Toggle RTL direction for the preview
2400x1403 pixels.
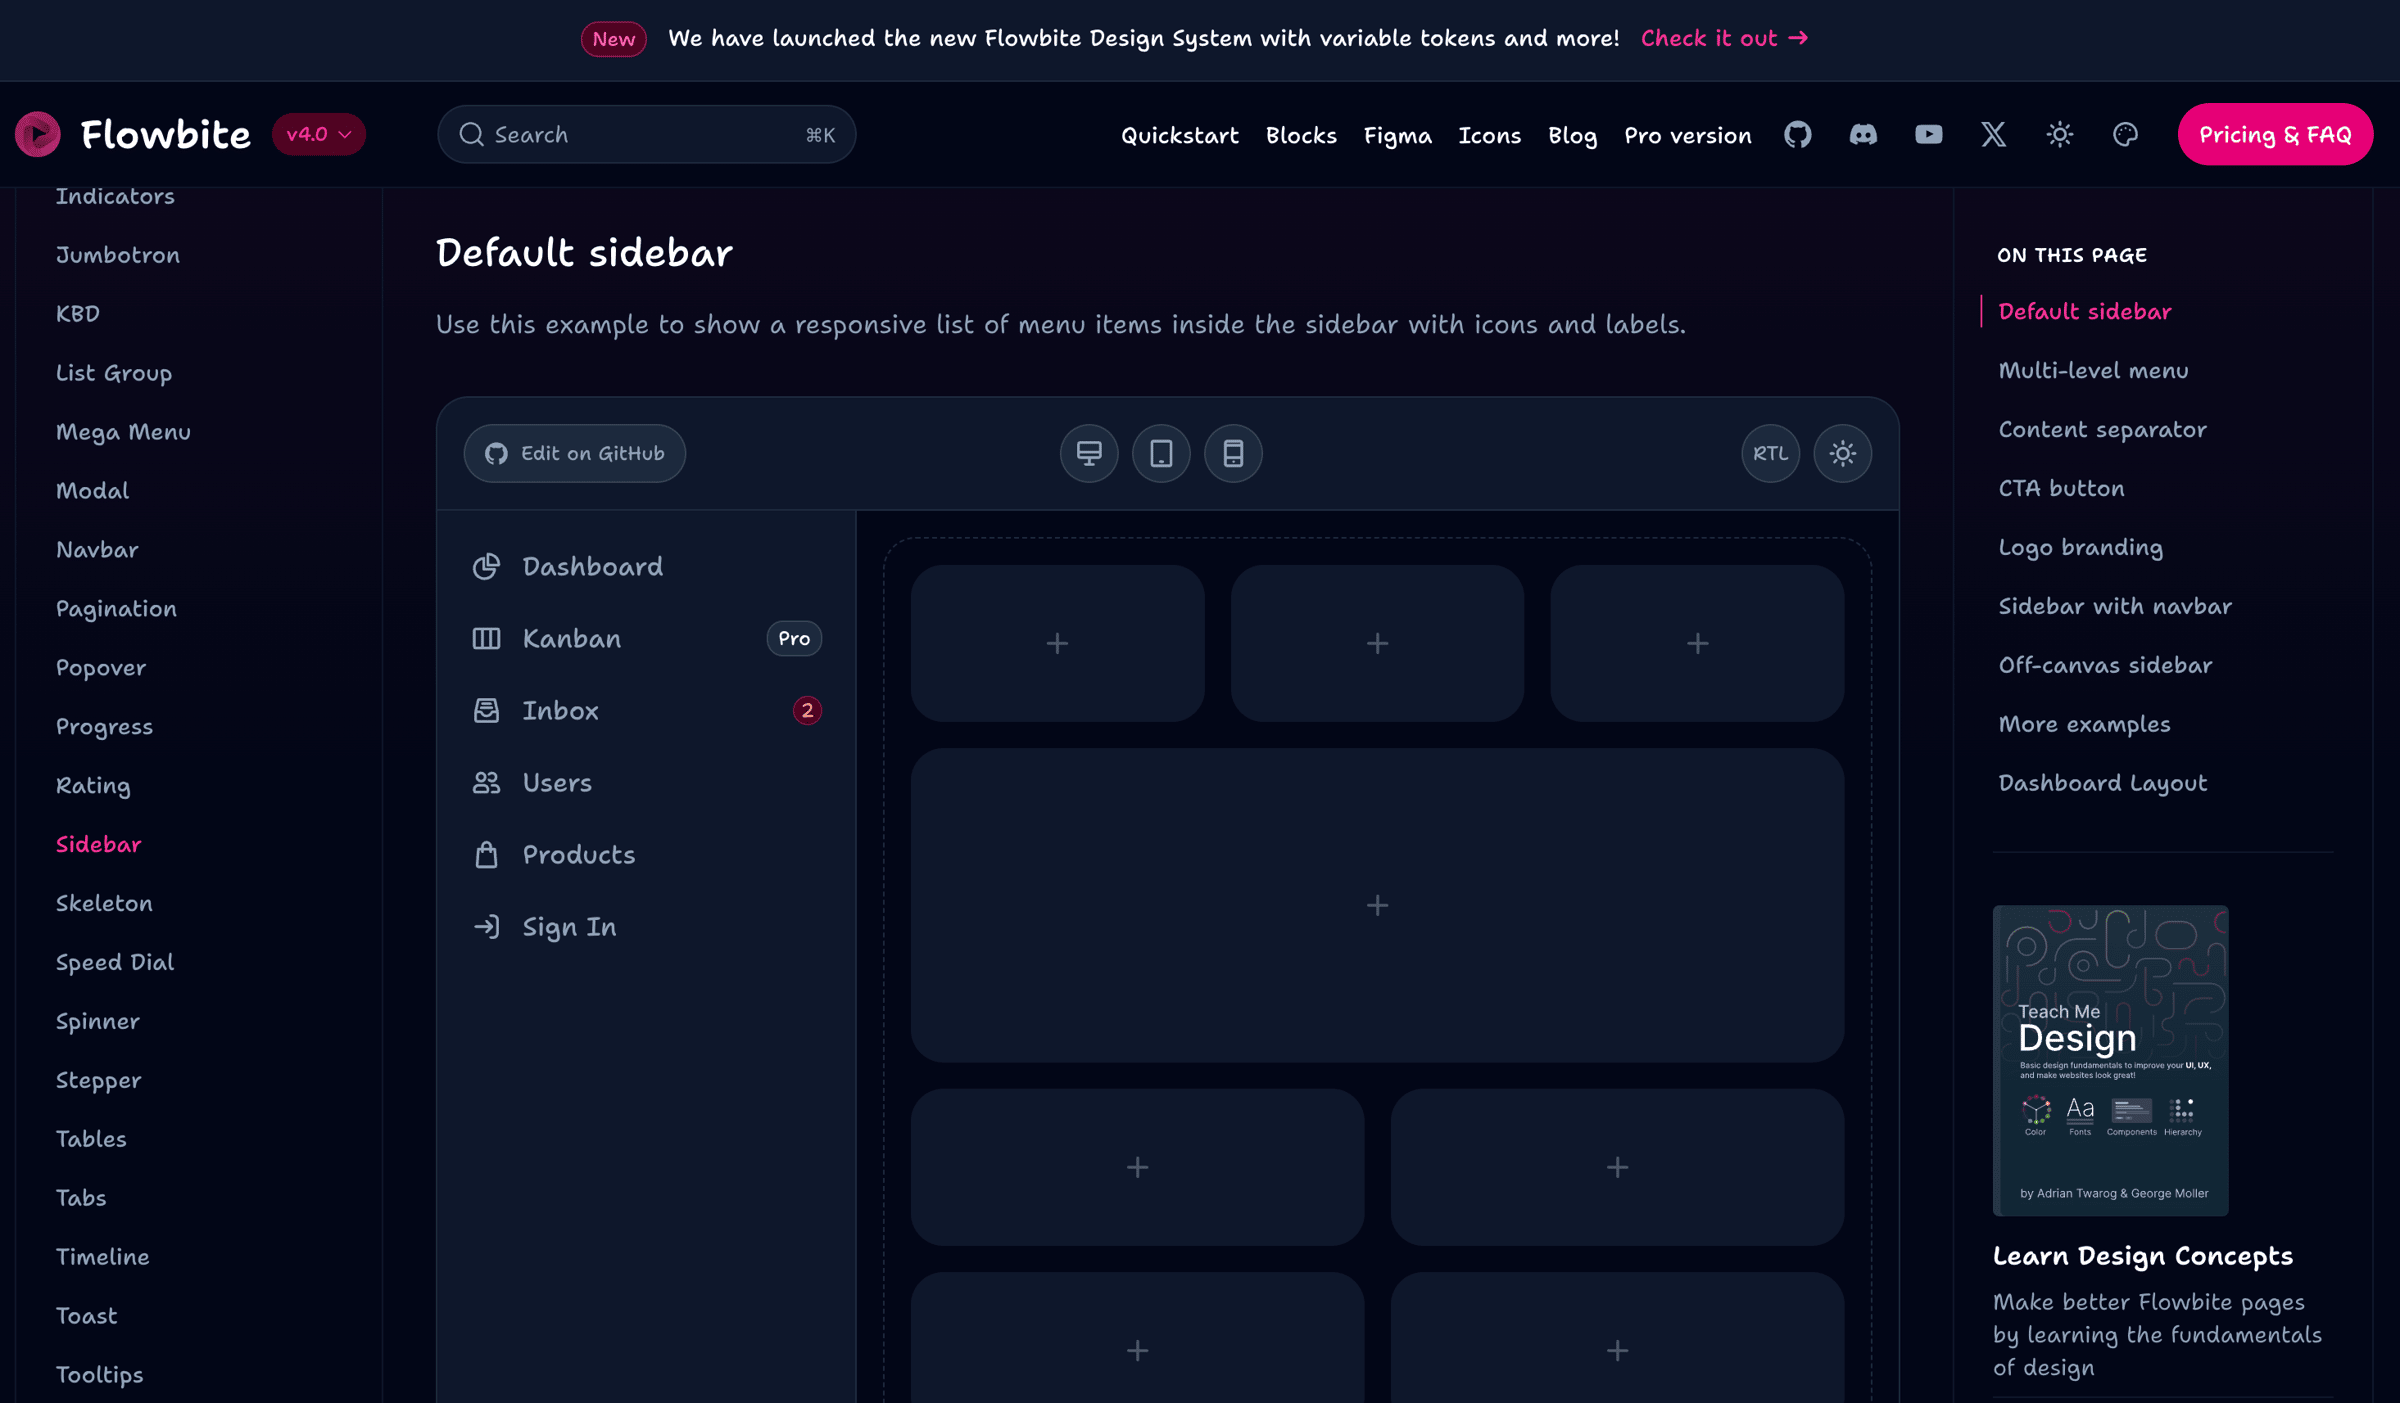coord(1770,454)
